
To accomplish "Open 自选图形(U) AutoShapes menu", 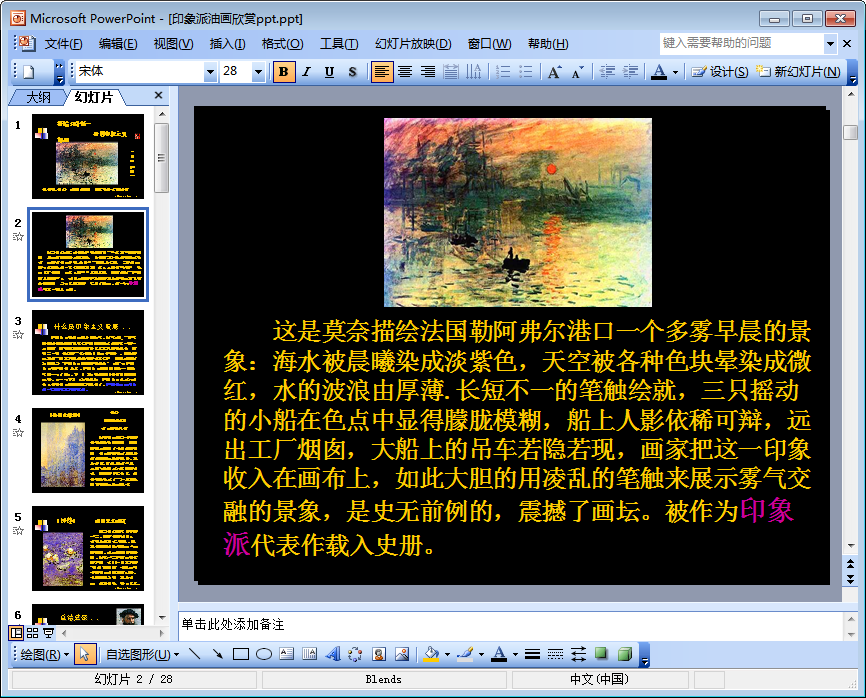I will (x=142, y=654).
